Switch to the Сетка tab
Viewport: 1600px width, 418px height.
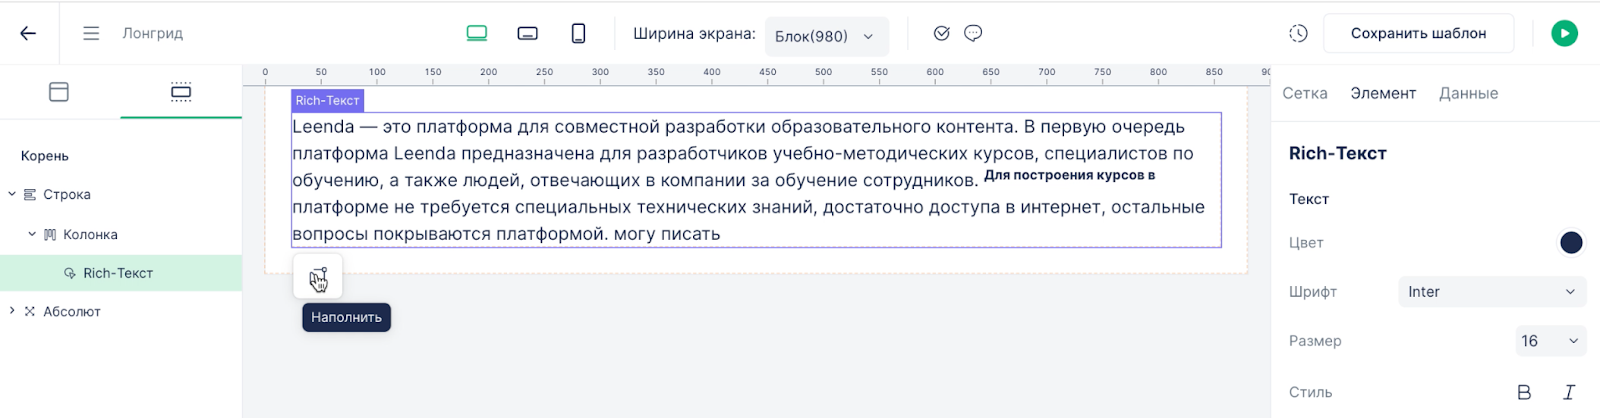1305,93
